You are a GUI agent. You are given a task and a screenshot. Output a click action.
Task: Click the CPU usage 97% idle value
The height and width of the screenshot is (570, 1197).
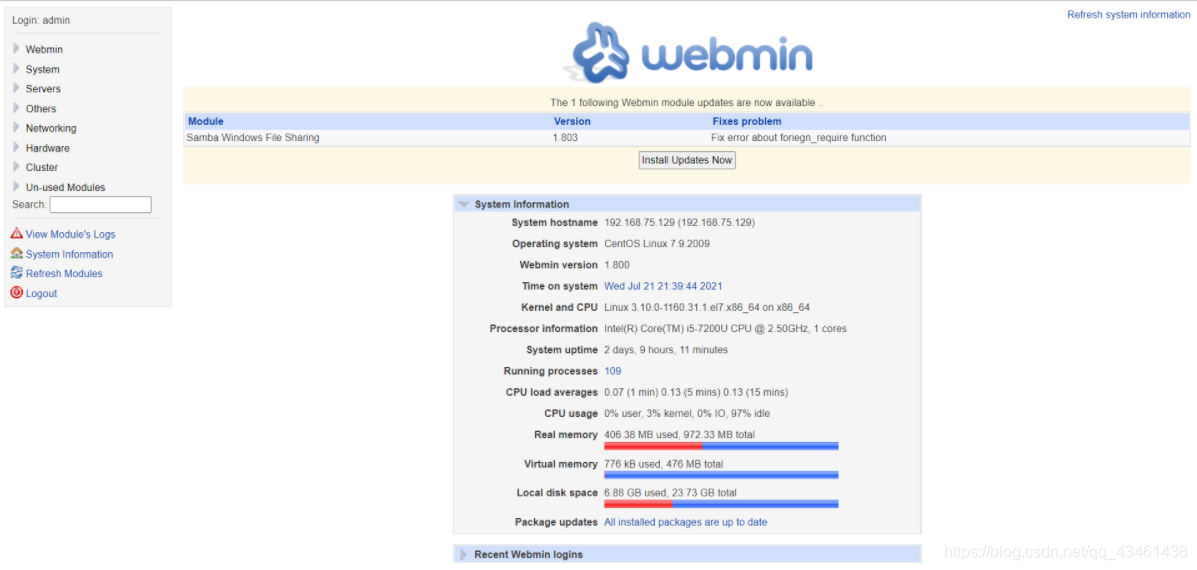[687, 414]
